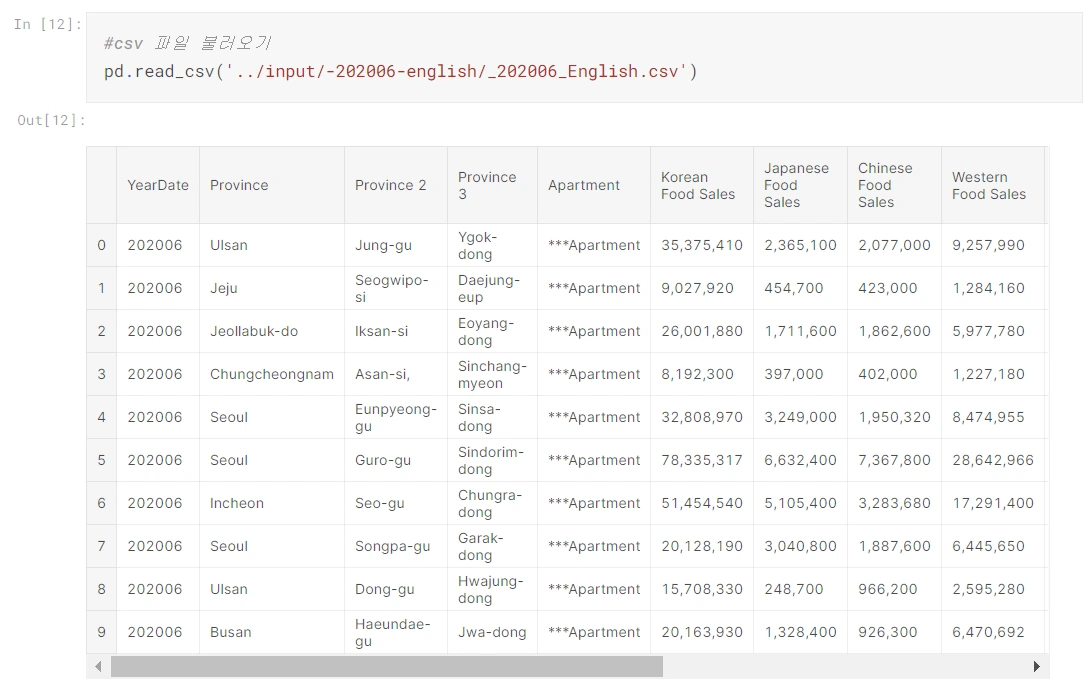
Task: Click the table's horizontal scrollbar thumb
Action: (x=386, y=666)
